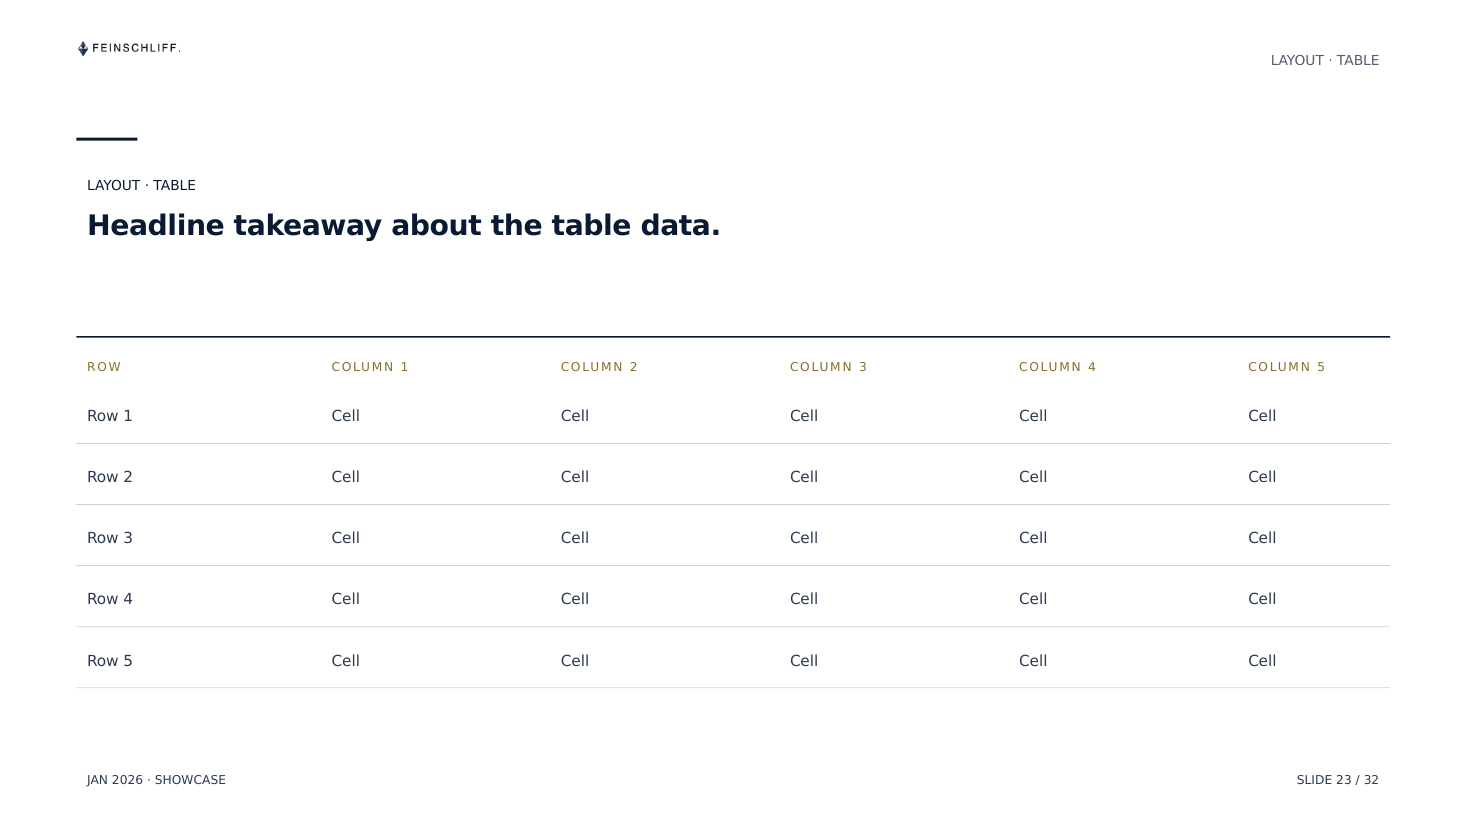The image size is (1467, 825).
Task: Click the JAN 2026 · SHOWCASE footer text
Action: pyautogui.click(x=156, y=780)
